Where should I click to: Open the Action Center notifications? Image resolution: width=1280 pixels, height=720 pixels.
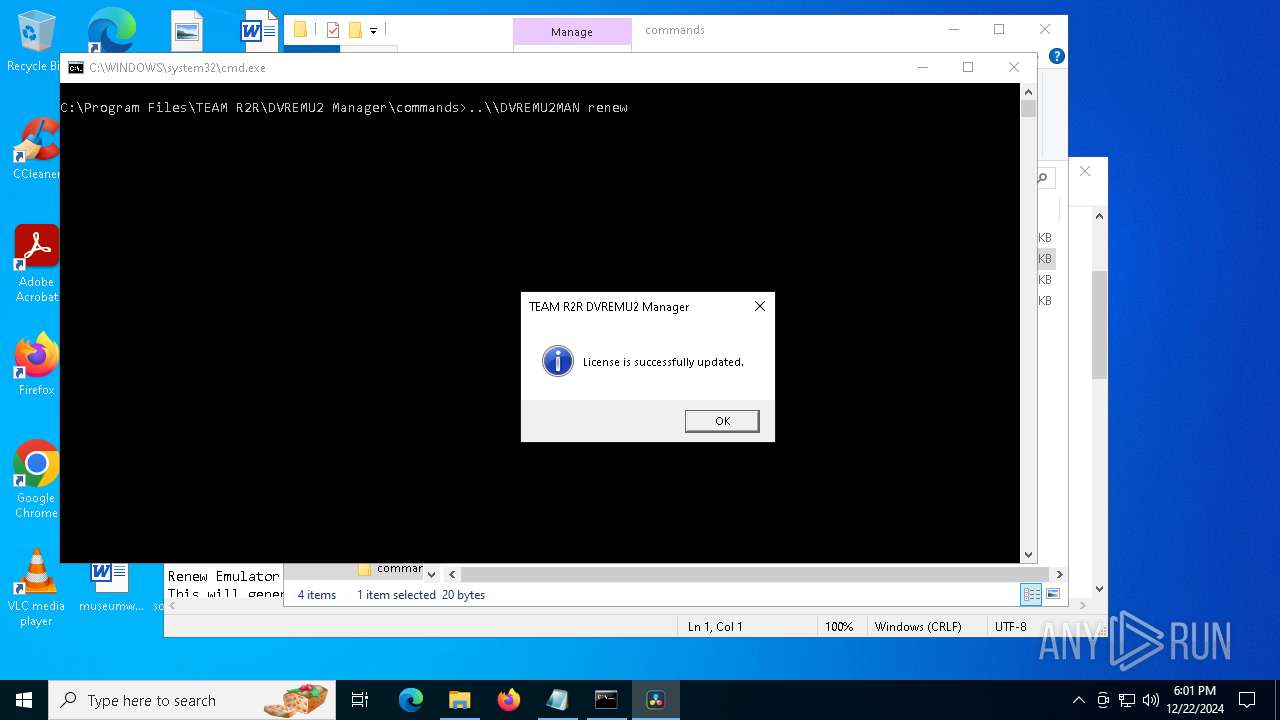[1247, 700]
